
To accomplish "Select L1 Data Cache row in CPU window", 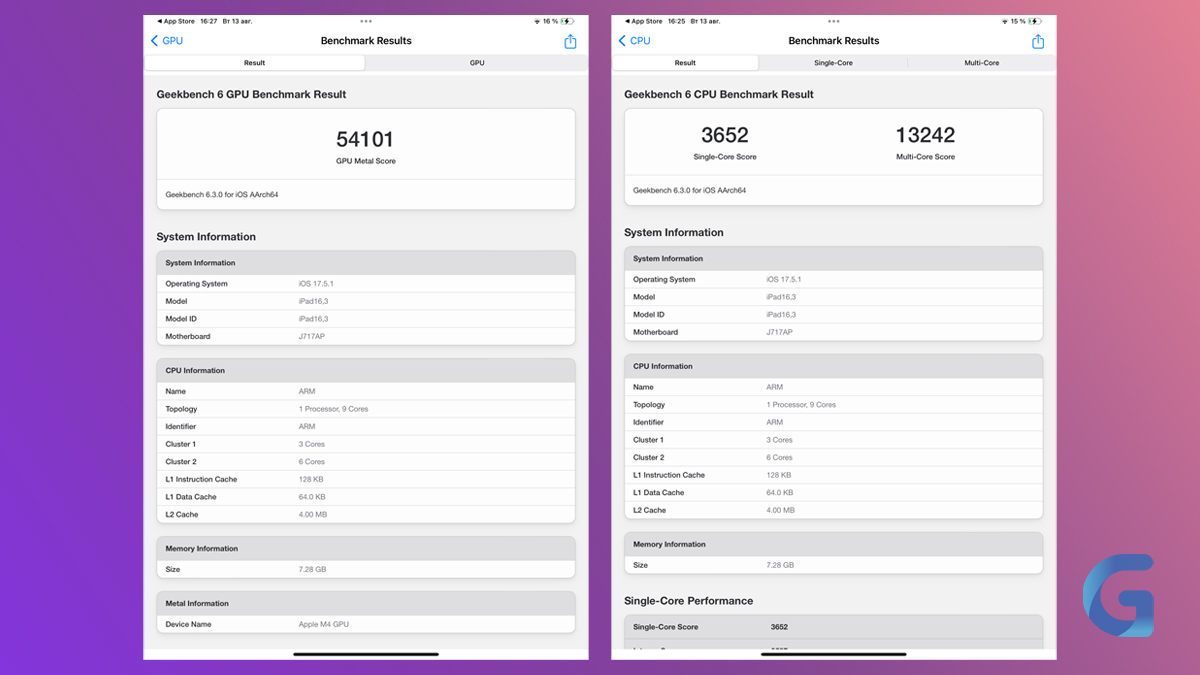I will (x=834, y=492).
